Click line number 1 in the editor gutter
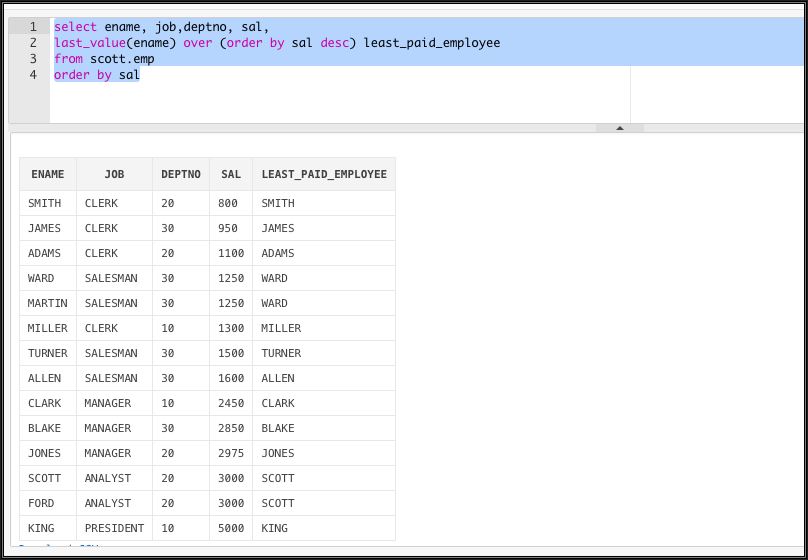Image resolution: width=808 pixels, height=560 pixels. 33,27
